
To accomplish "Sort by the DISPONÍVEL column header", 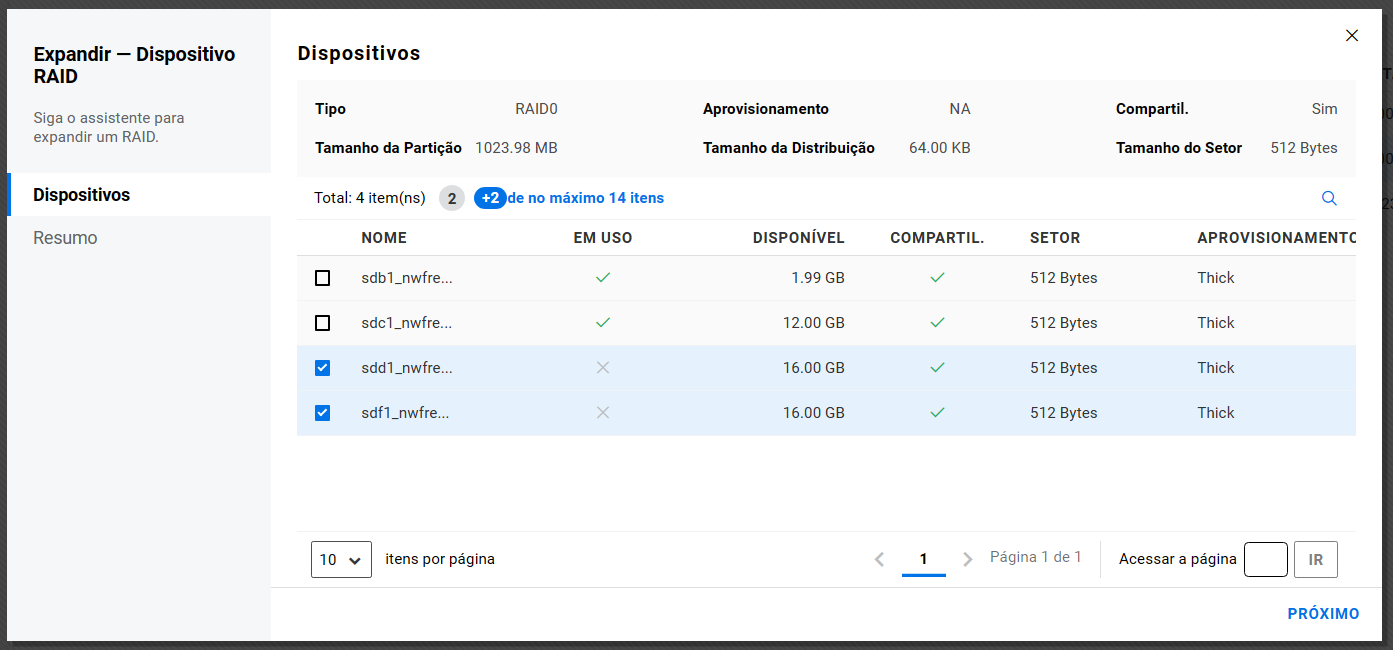I will 798,238.
